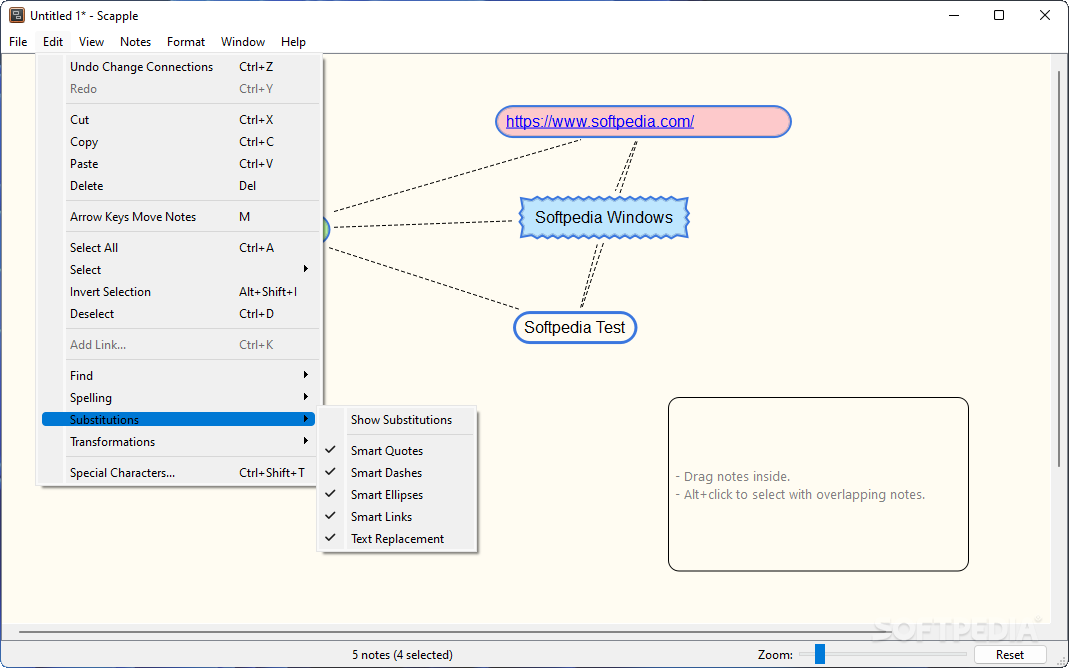
Task: Open Special Characters dialog
Action: pyautogui.click(x=179, y=472)
